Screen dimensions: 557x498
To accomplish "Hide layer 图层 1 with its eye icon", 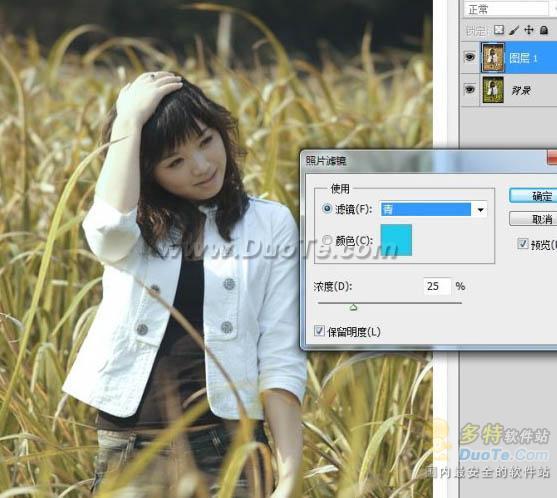I will 470,57.
